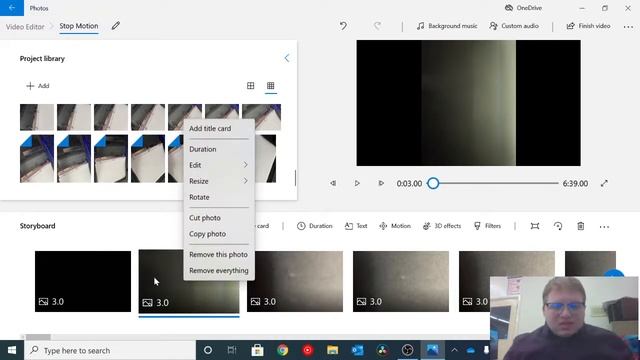This screenshot has width=640, height=360.
Task: Open OBS Studio from taskbar
Action: 407,350
